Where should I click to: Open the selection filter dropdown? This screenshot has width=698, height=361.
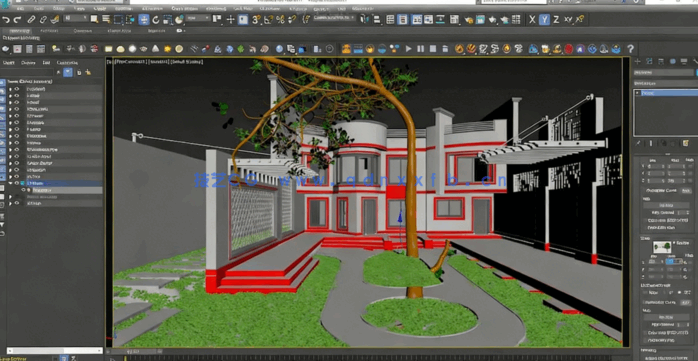coord(75,18)
